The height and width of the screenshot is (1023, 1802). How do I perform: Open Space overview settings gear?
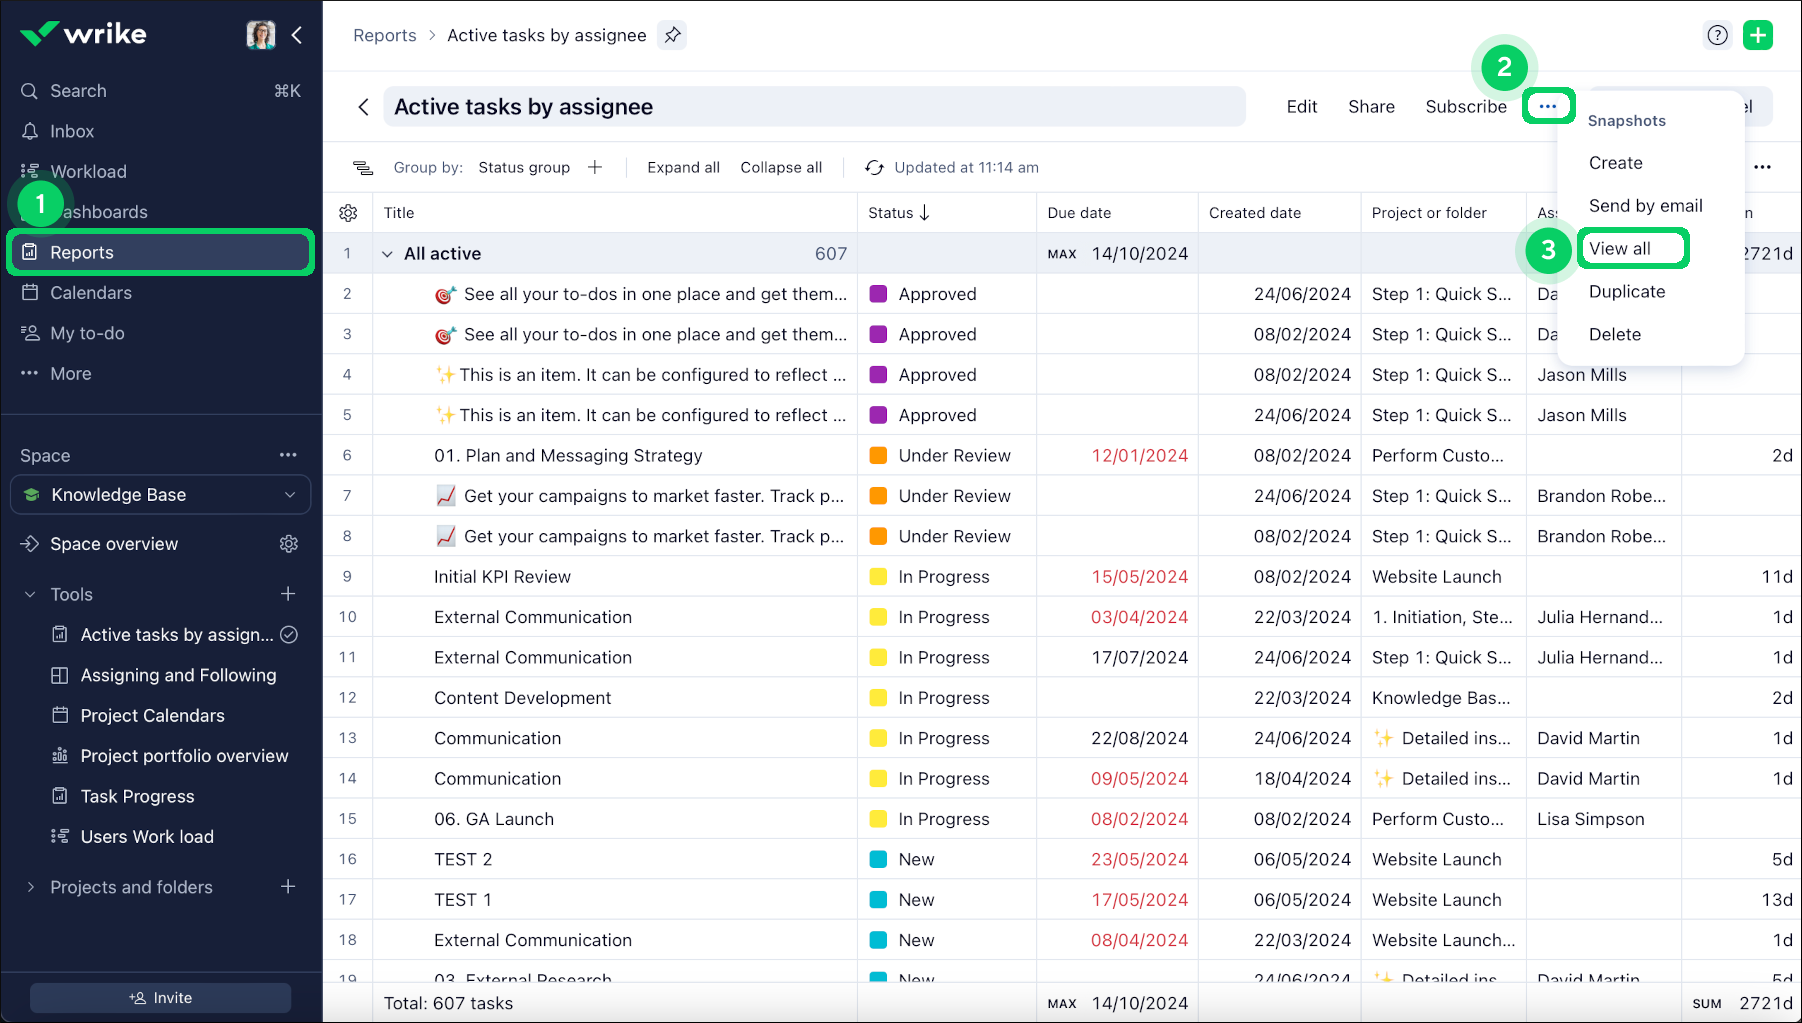click(x=289, y=544)
